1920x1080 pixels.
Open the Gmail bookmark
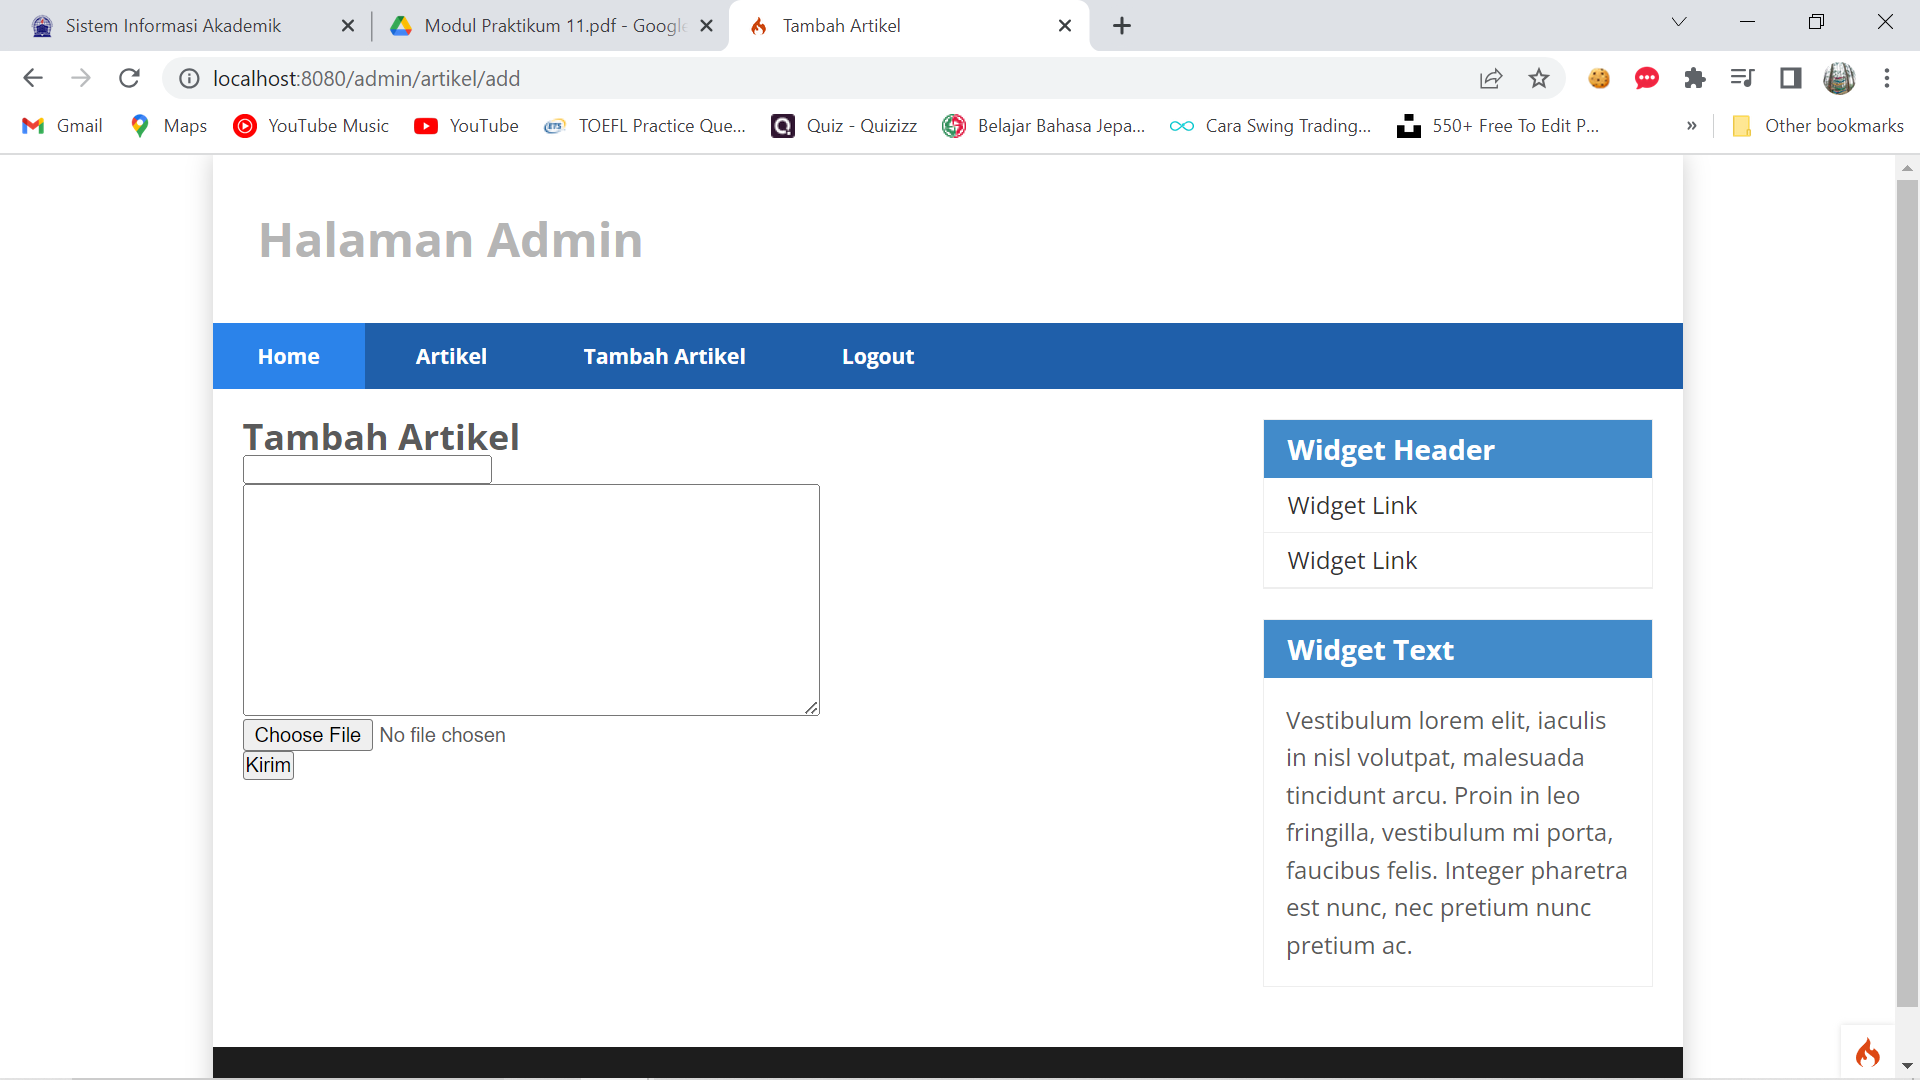point(61,126)
